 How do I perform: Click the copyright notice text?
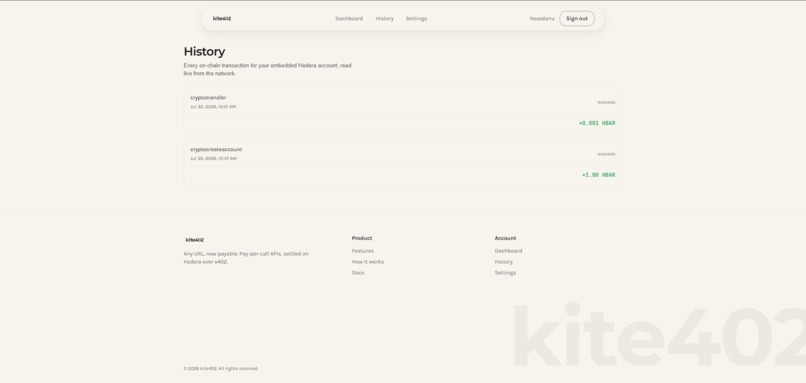[221, 369]
